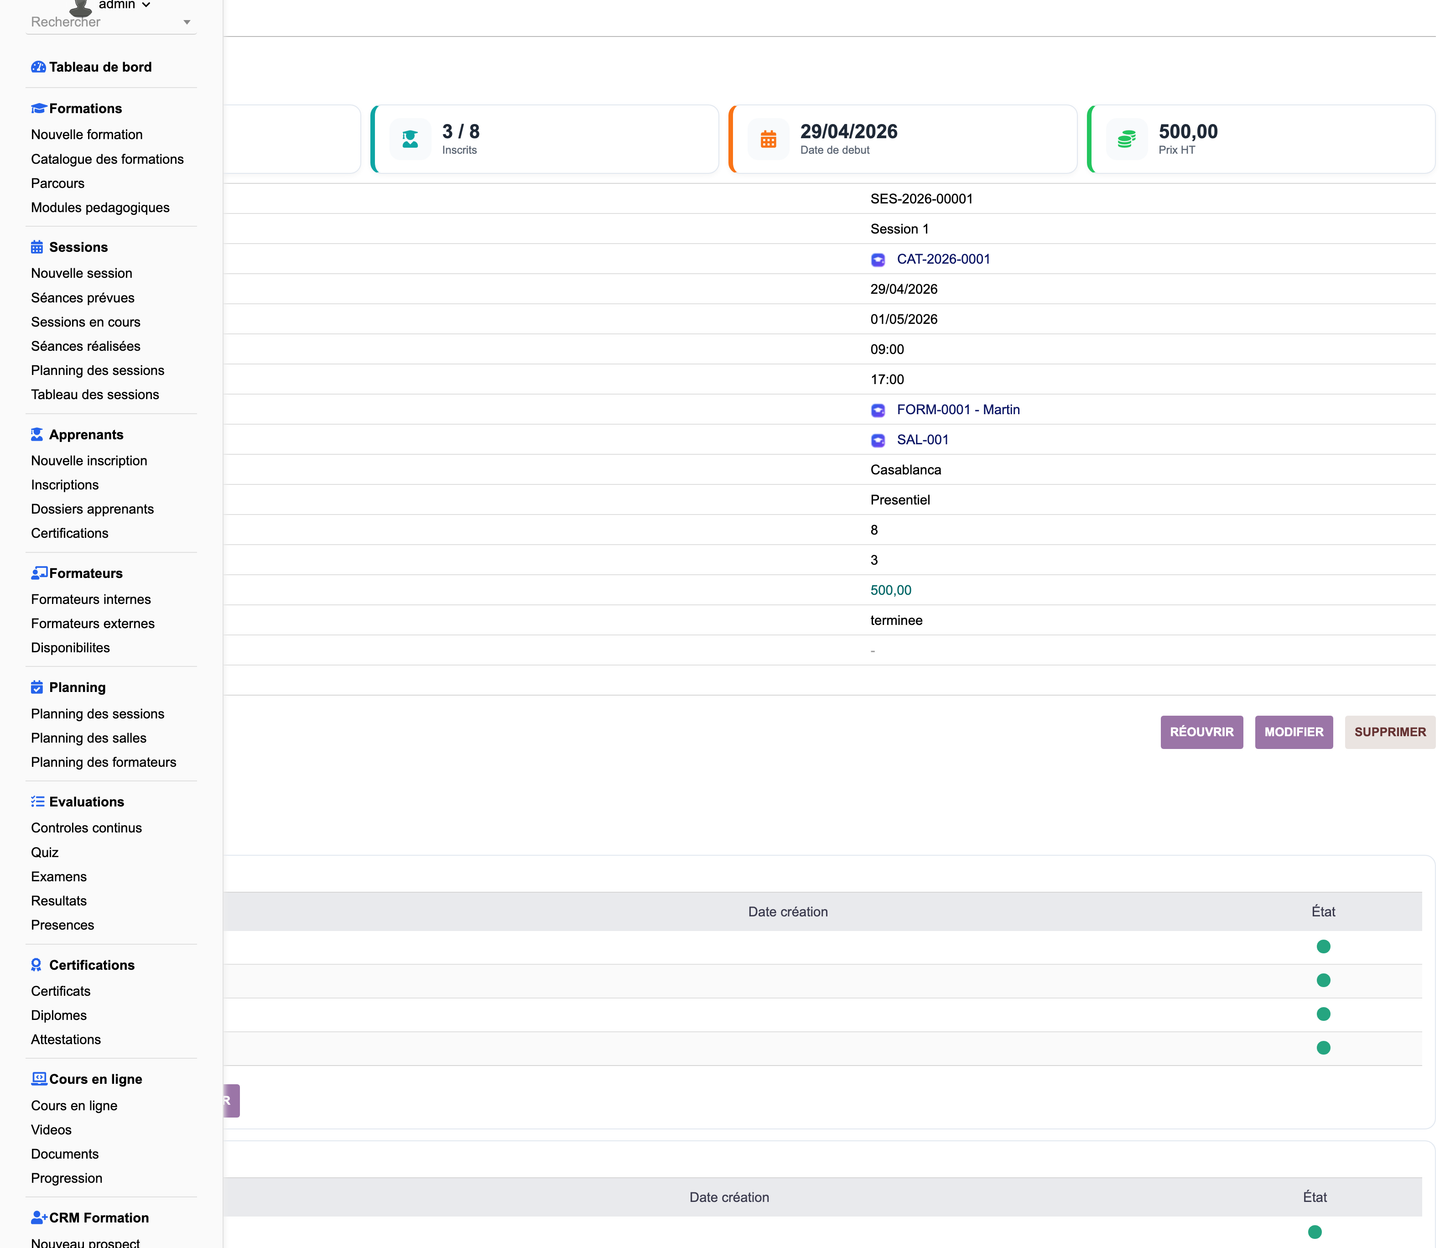Click the Session 1 name value
The image size is (1445, 1248).
(900, 229)
